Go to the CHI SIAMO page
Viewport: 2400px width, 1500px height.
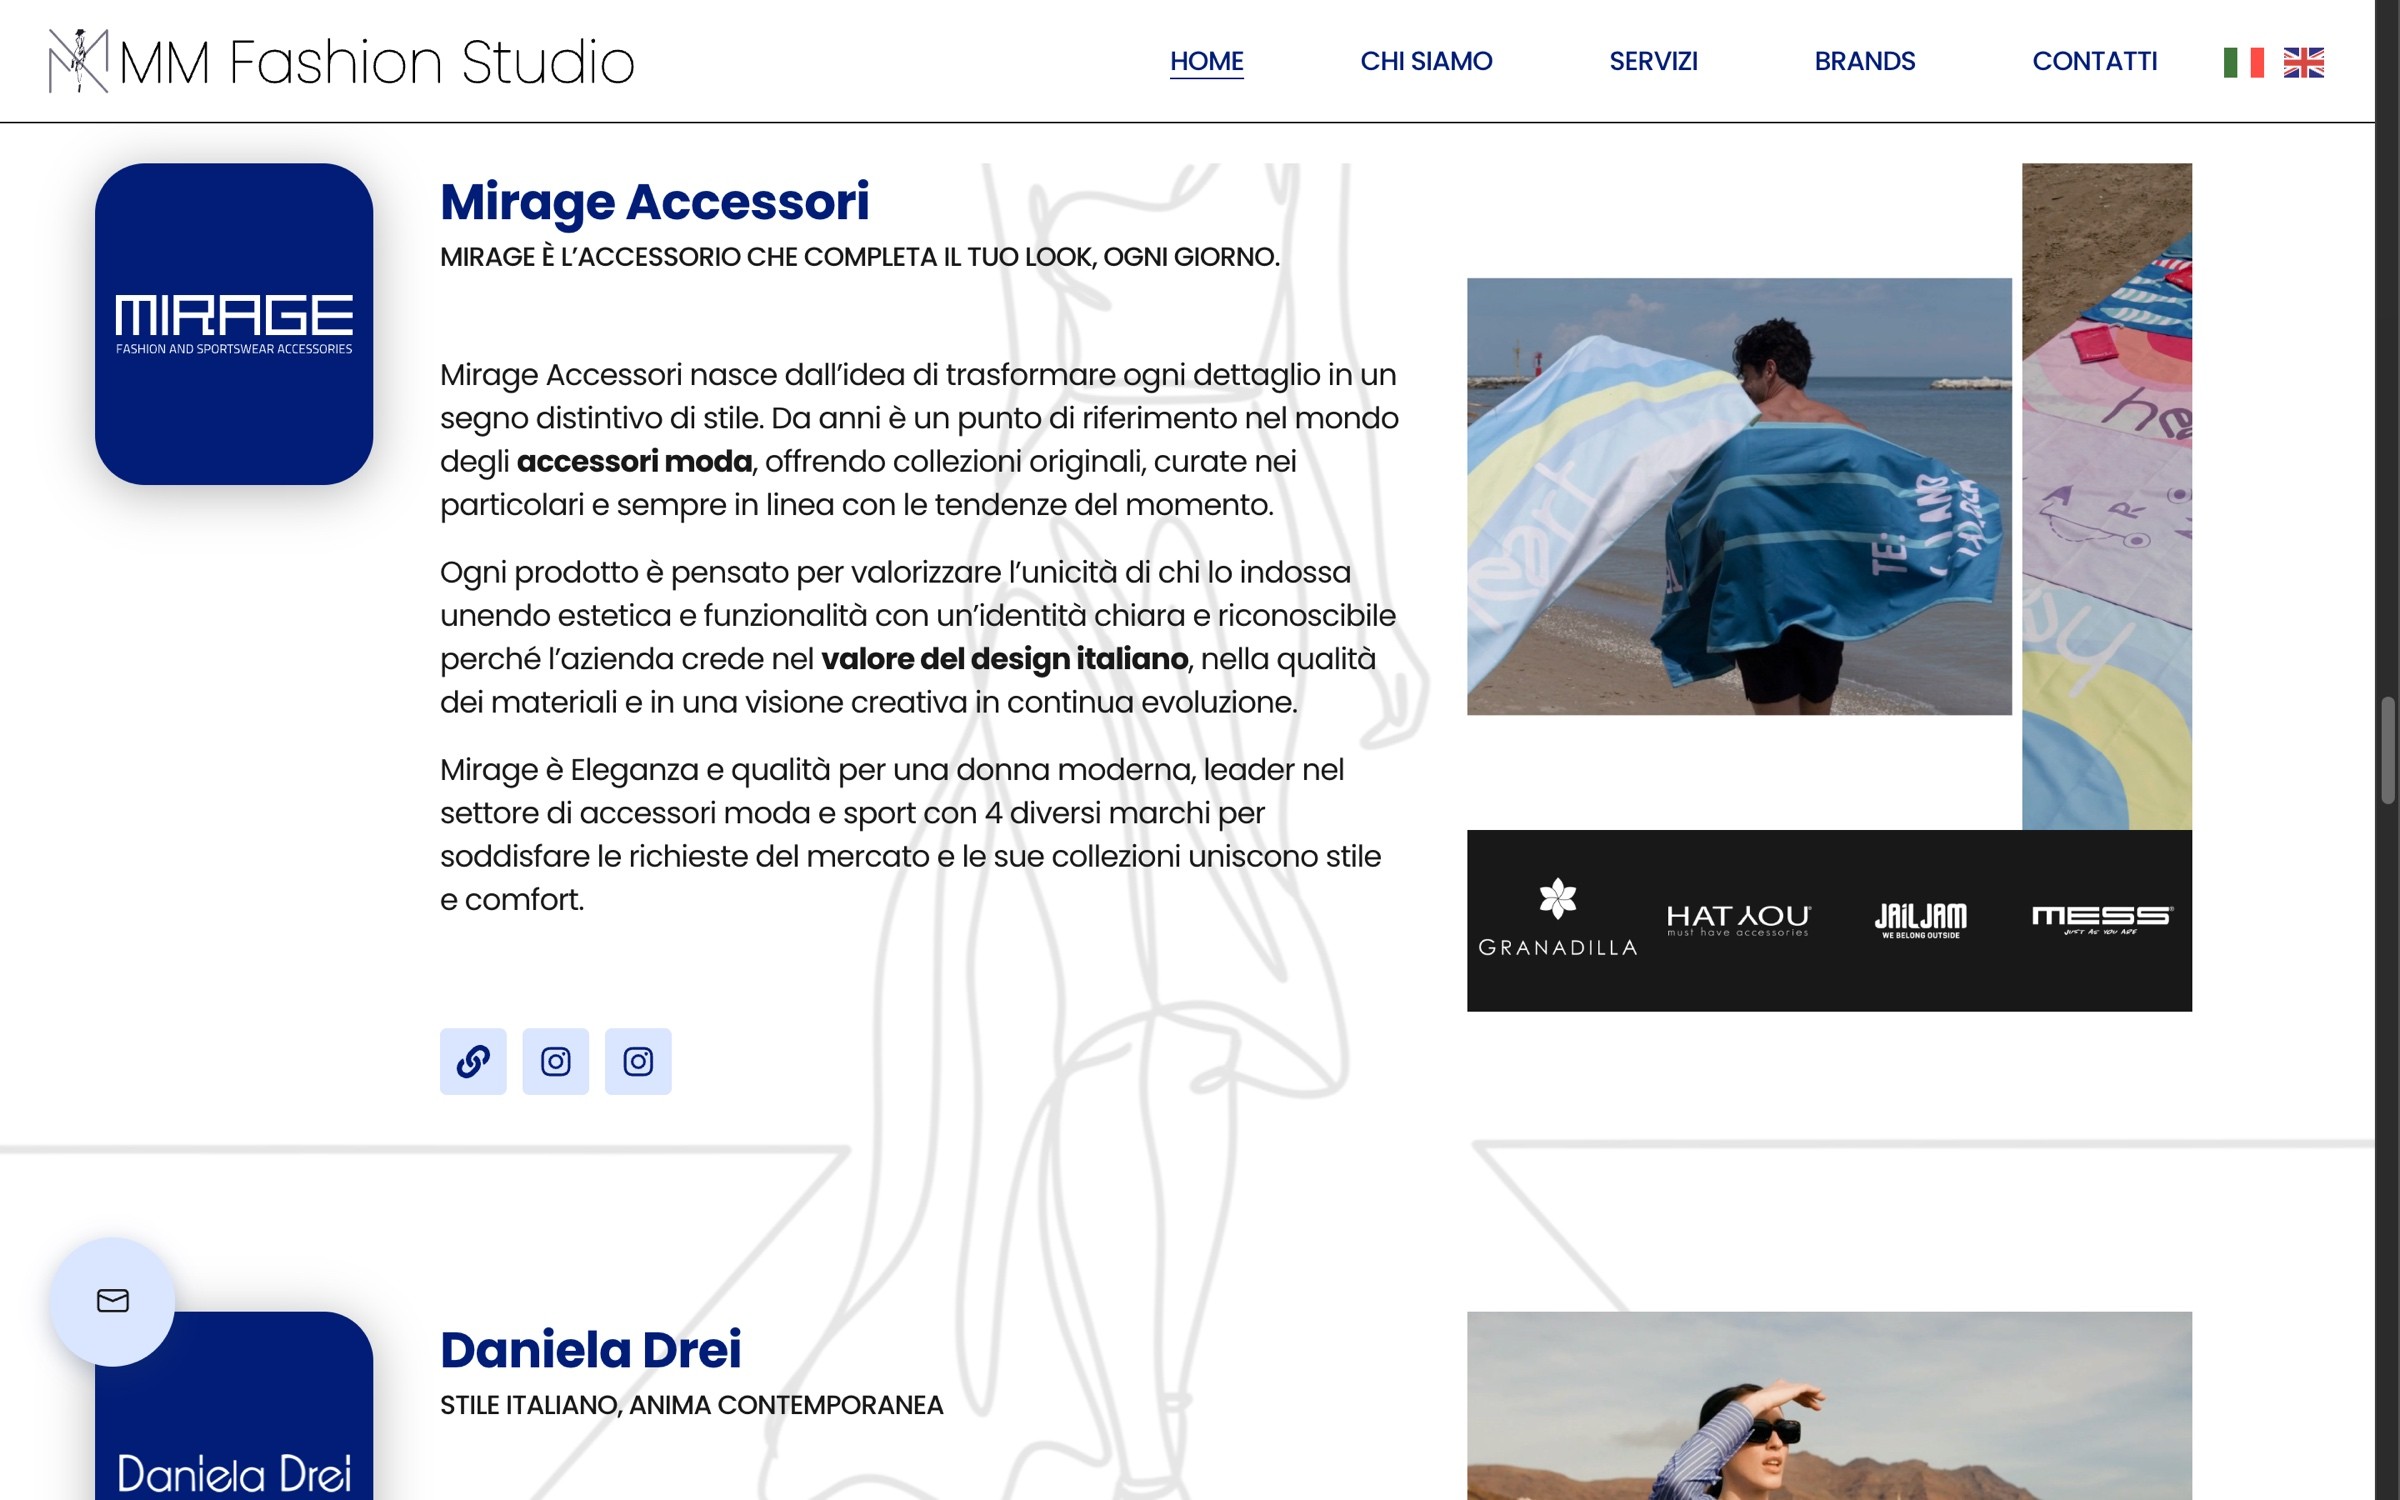click(x=1426, y=61)
